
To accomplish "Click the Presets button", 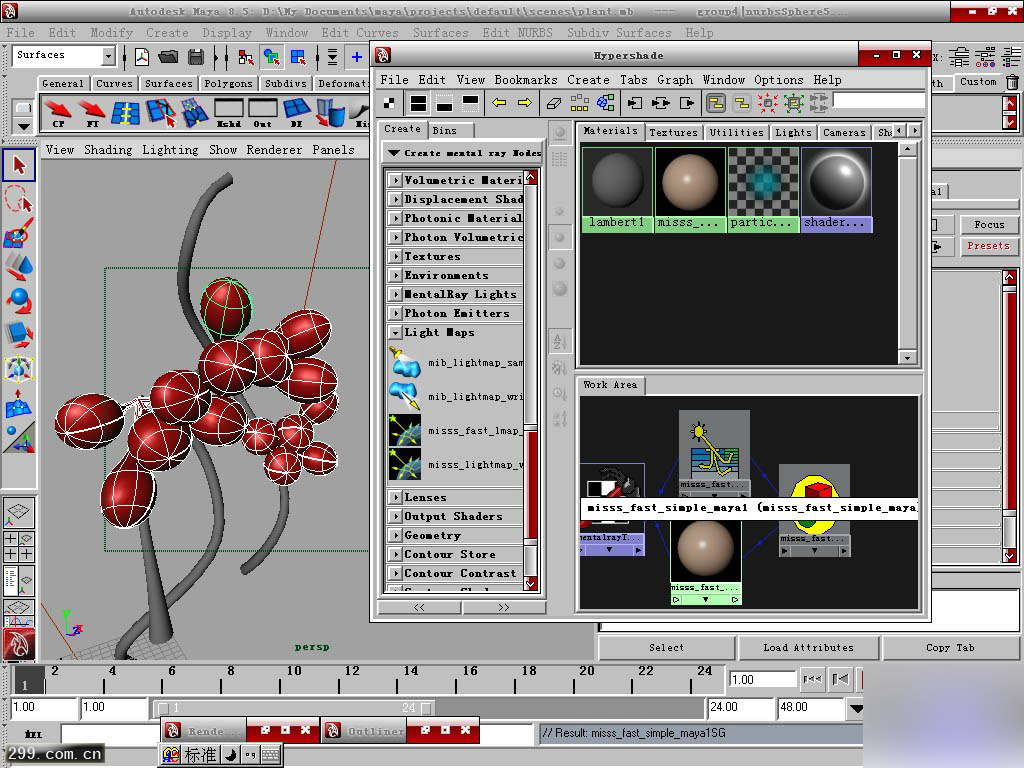I will [987, 246].
